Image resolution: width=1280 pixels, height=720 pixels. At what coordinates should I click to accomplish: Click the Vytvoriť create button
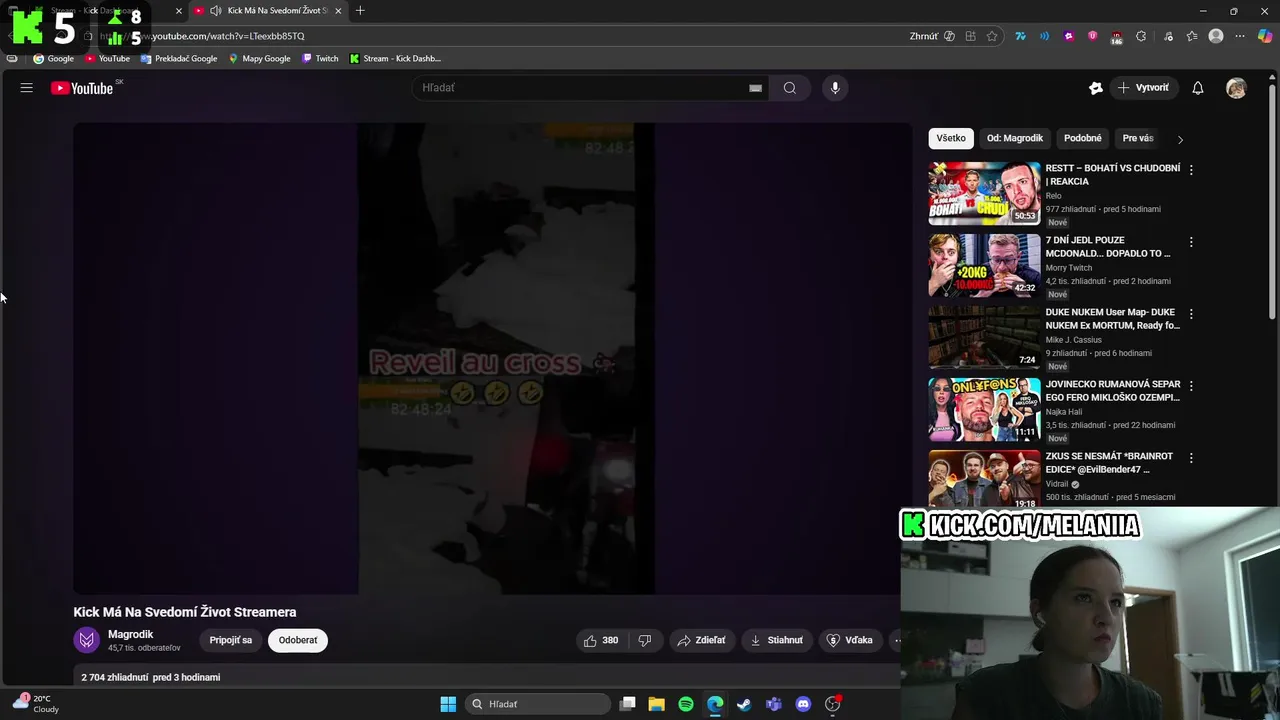1143,88
